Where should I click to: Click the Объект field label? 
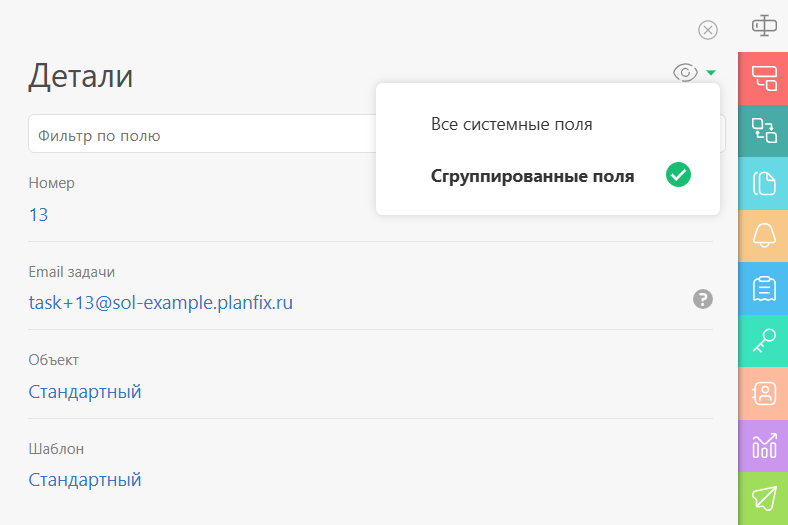pos(53,360)
